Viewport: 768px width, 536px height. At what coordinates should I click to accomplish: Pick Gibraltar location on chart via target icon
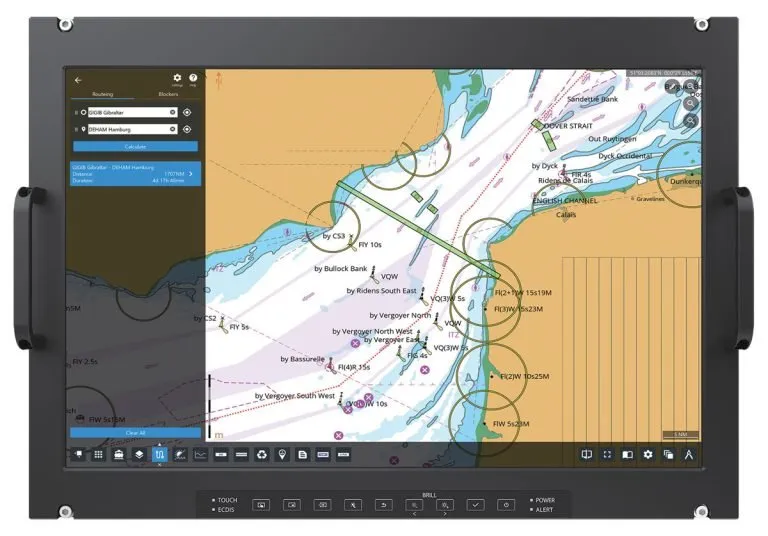click(187, 112)
